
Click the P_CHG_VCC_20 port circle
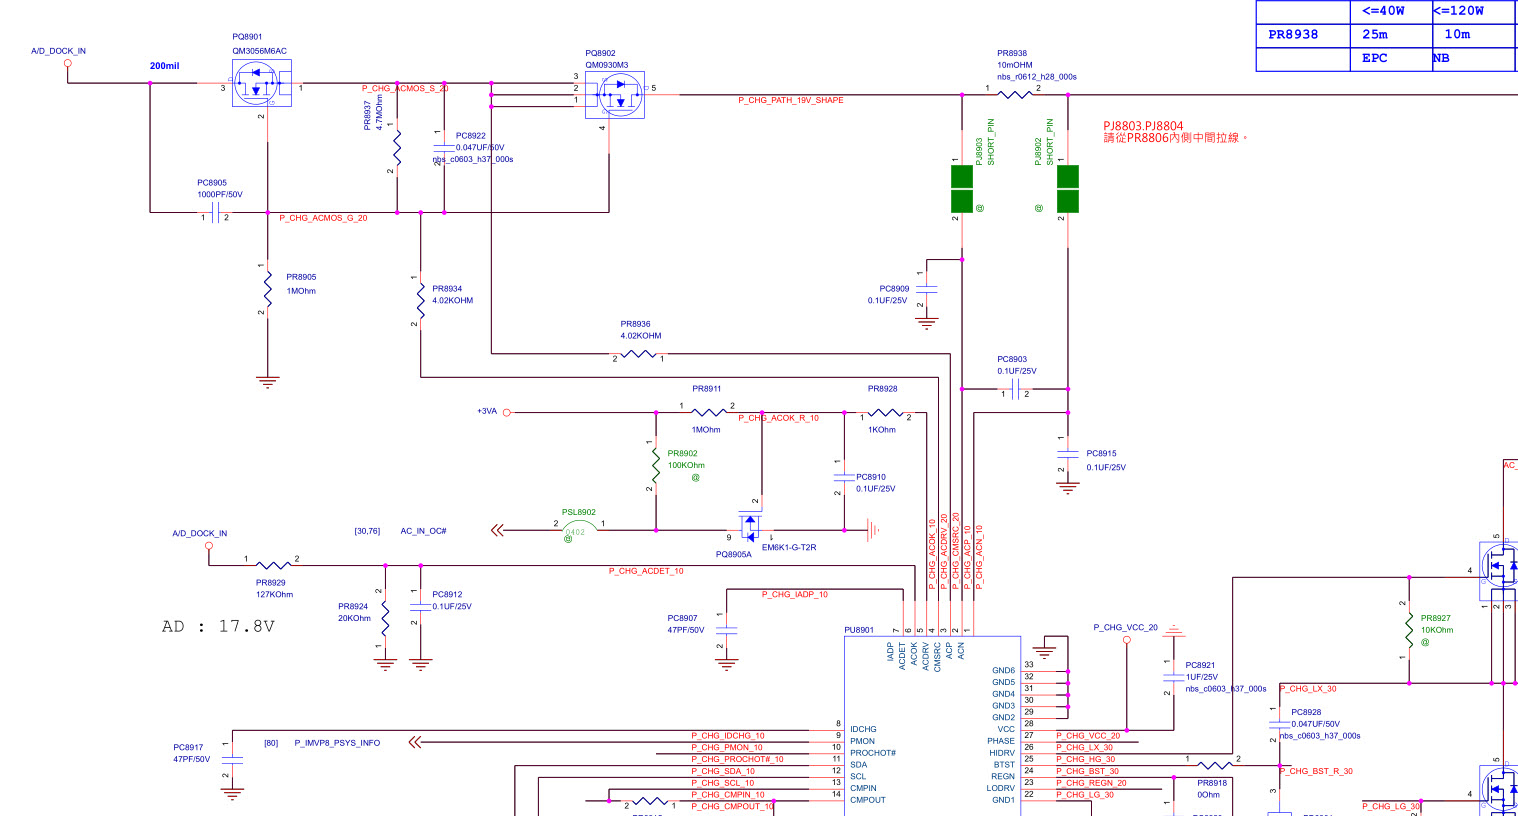click(1127, 640)
